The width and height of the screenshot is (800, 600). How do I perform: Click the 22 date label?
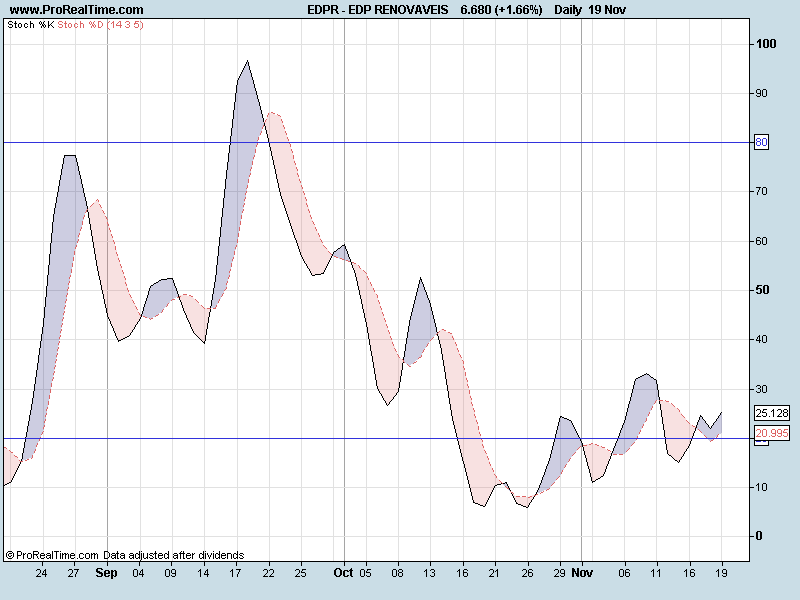pos(268,573)
